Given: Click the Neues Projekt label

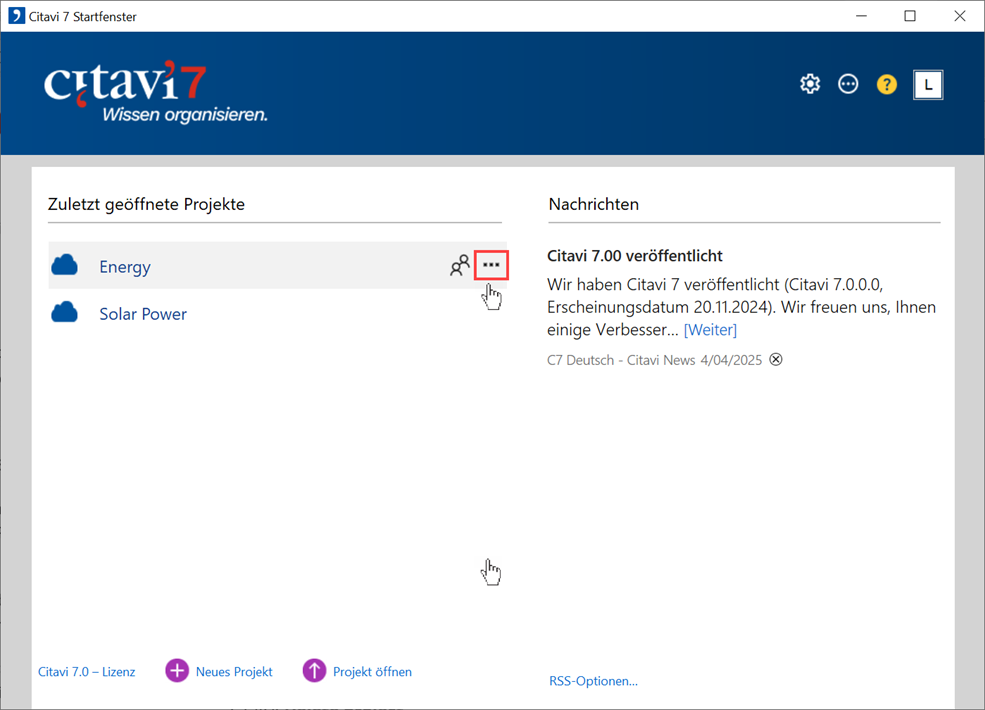Looking at the screenshot, I should pos(234,672).
